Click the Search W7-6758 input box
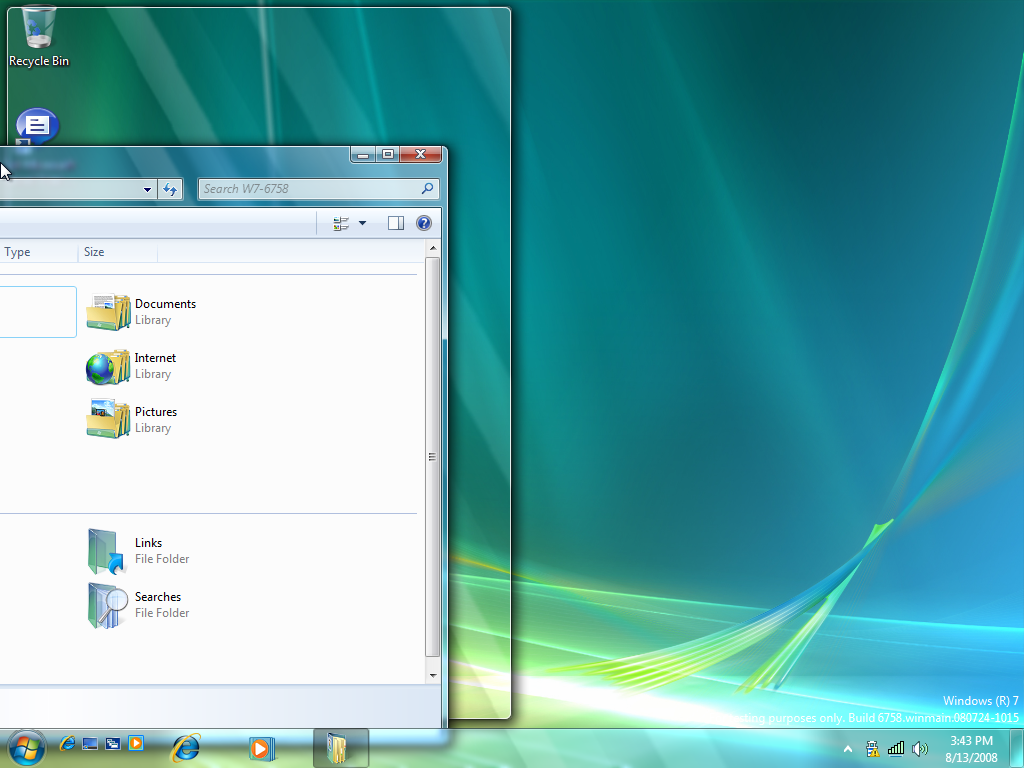The height and width of the screenshot is (768, 1024). (308, 189)
